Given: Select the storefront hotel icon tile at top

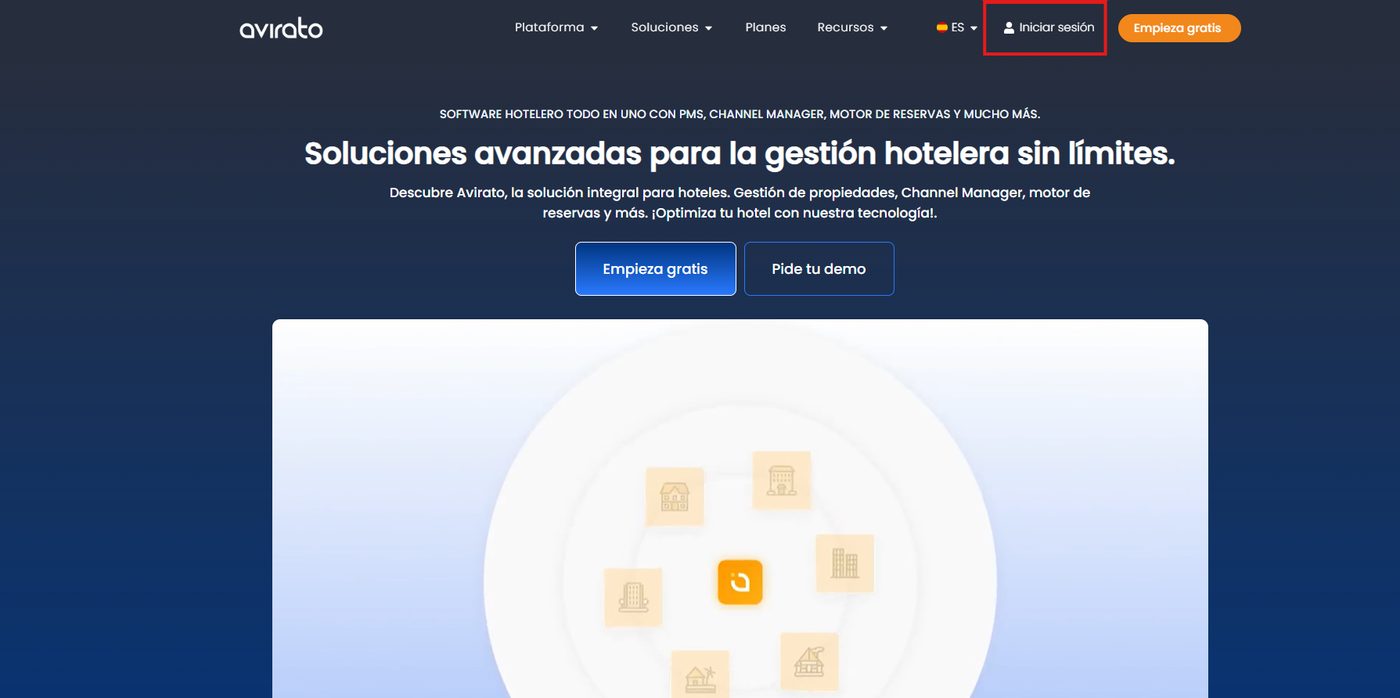Looking at the screenshot, I should 781,480.
